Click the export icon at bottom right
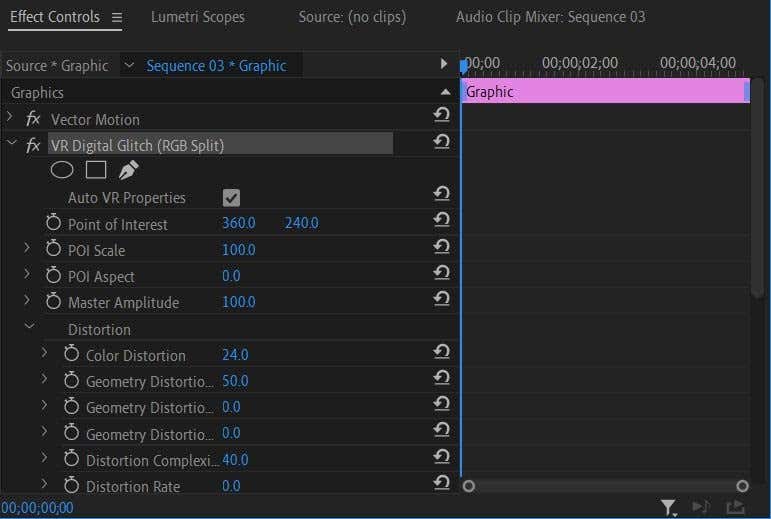771x519 pixels. point(736,508)
